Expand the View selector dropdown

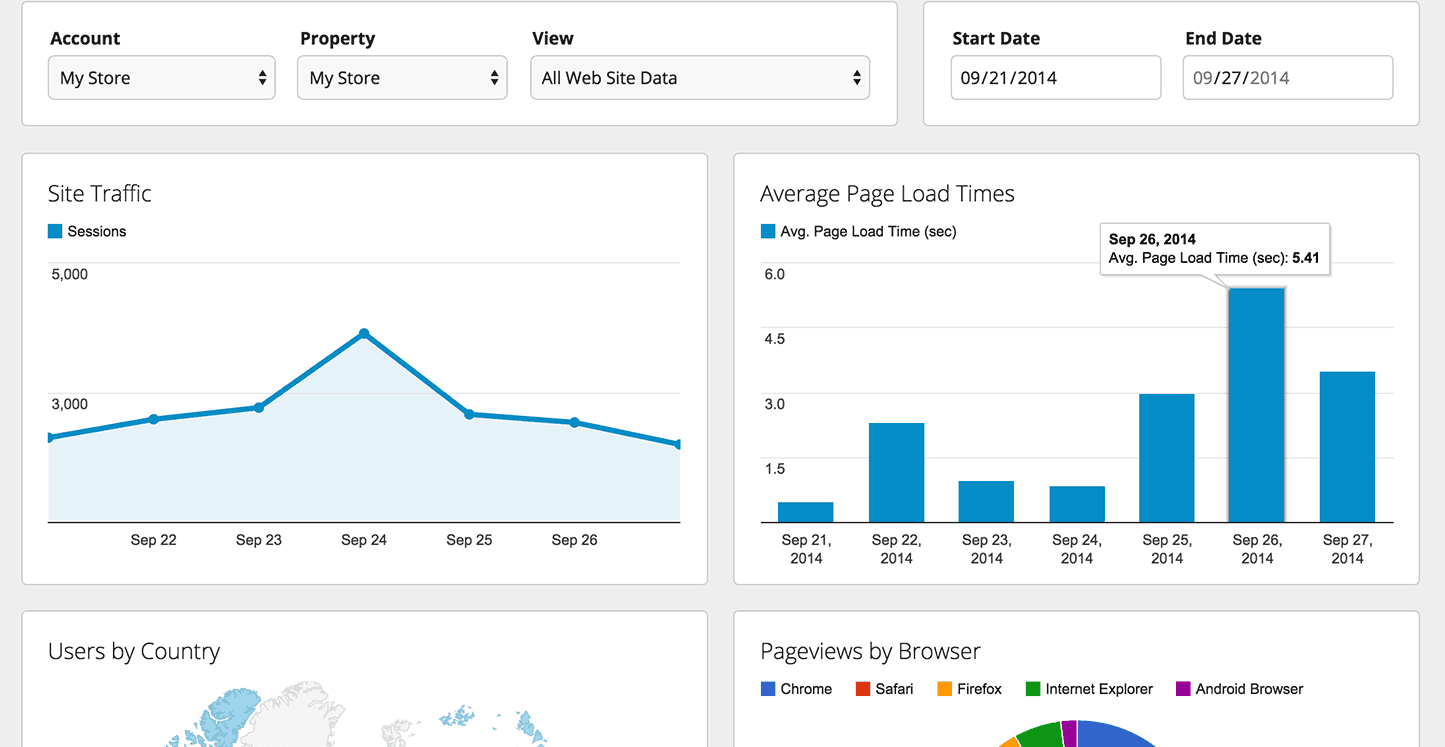point(700,78)
